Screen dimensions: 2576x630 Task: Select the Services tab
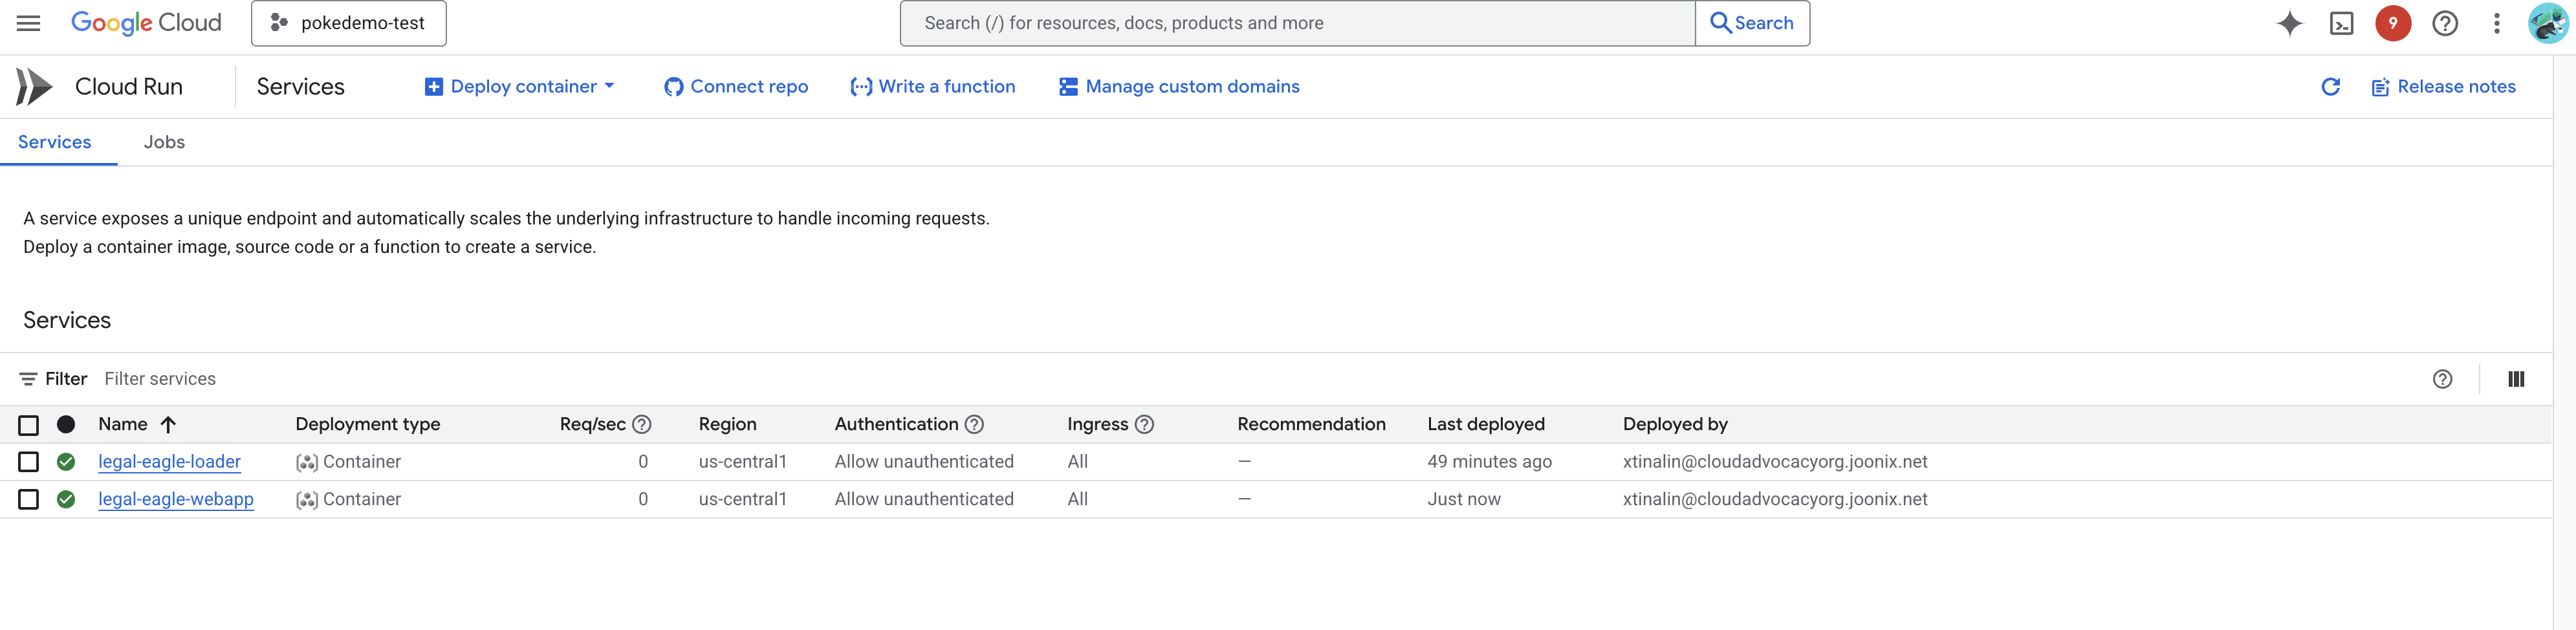click(55, 142)
